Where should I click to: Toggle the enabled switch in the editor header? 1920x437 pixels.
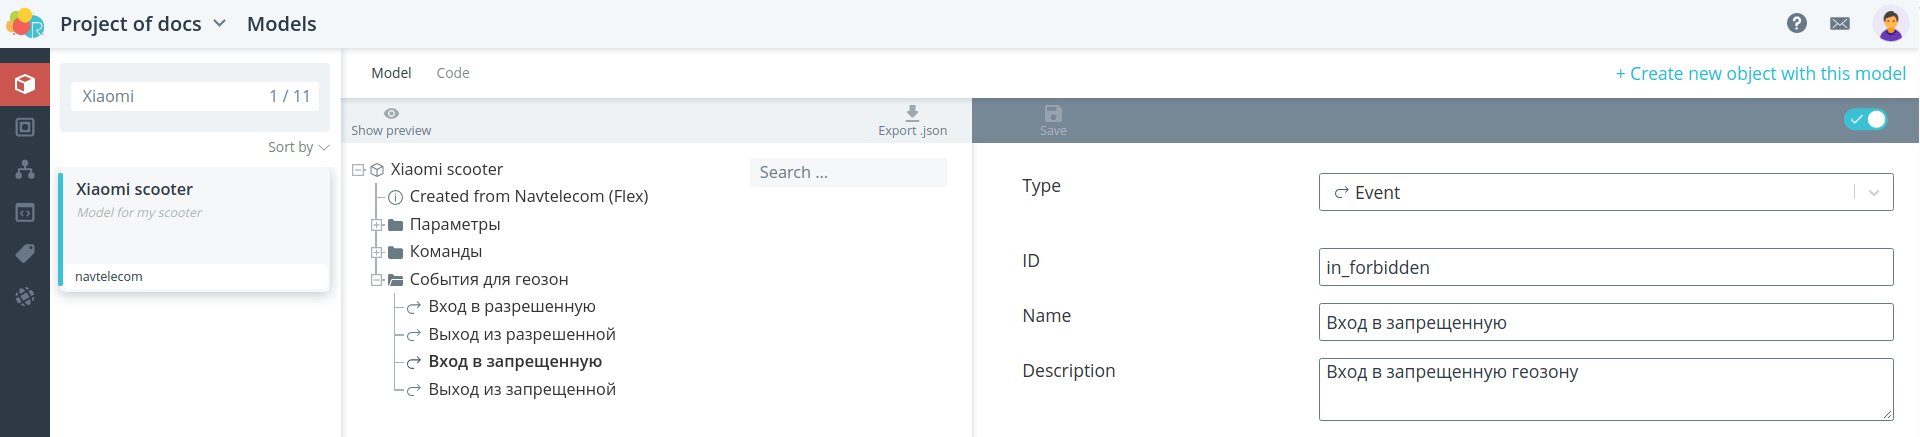click(1865, 119)
